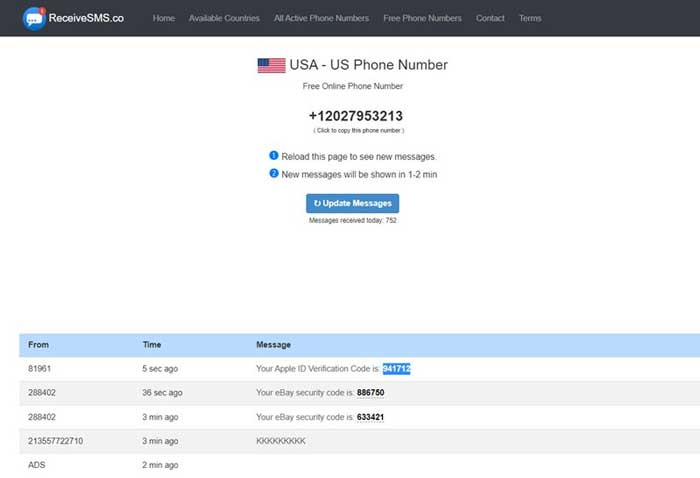Click sender 213557722710
This screenshot has height=478, width=700.
pos(55,441)
